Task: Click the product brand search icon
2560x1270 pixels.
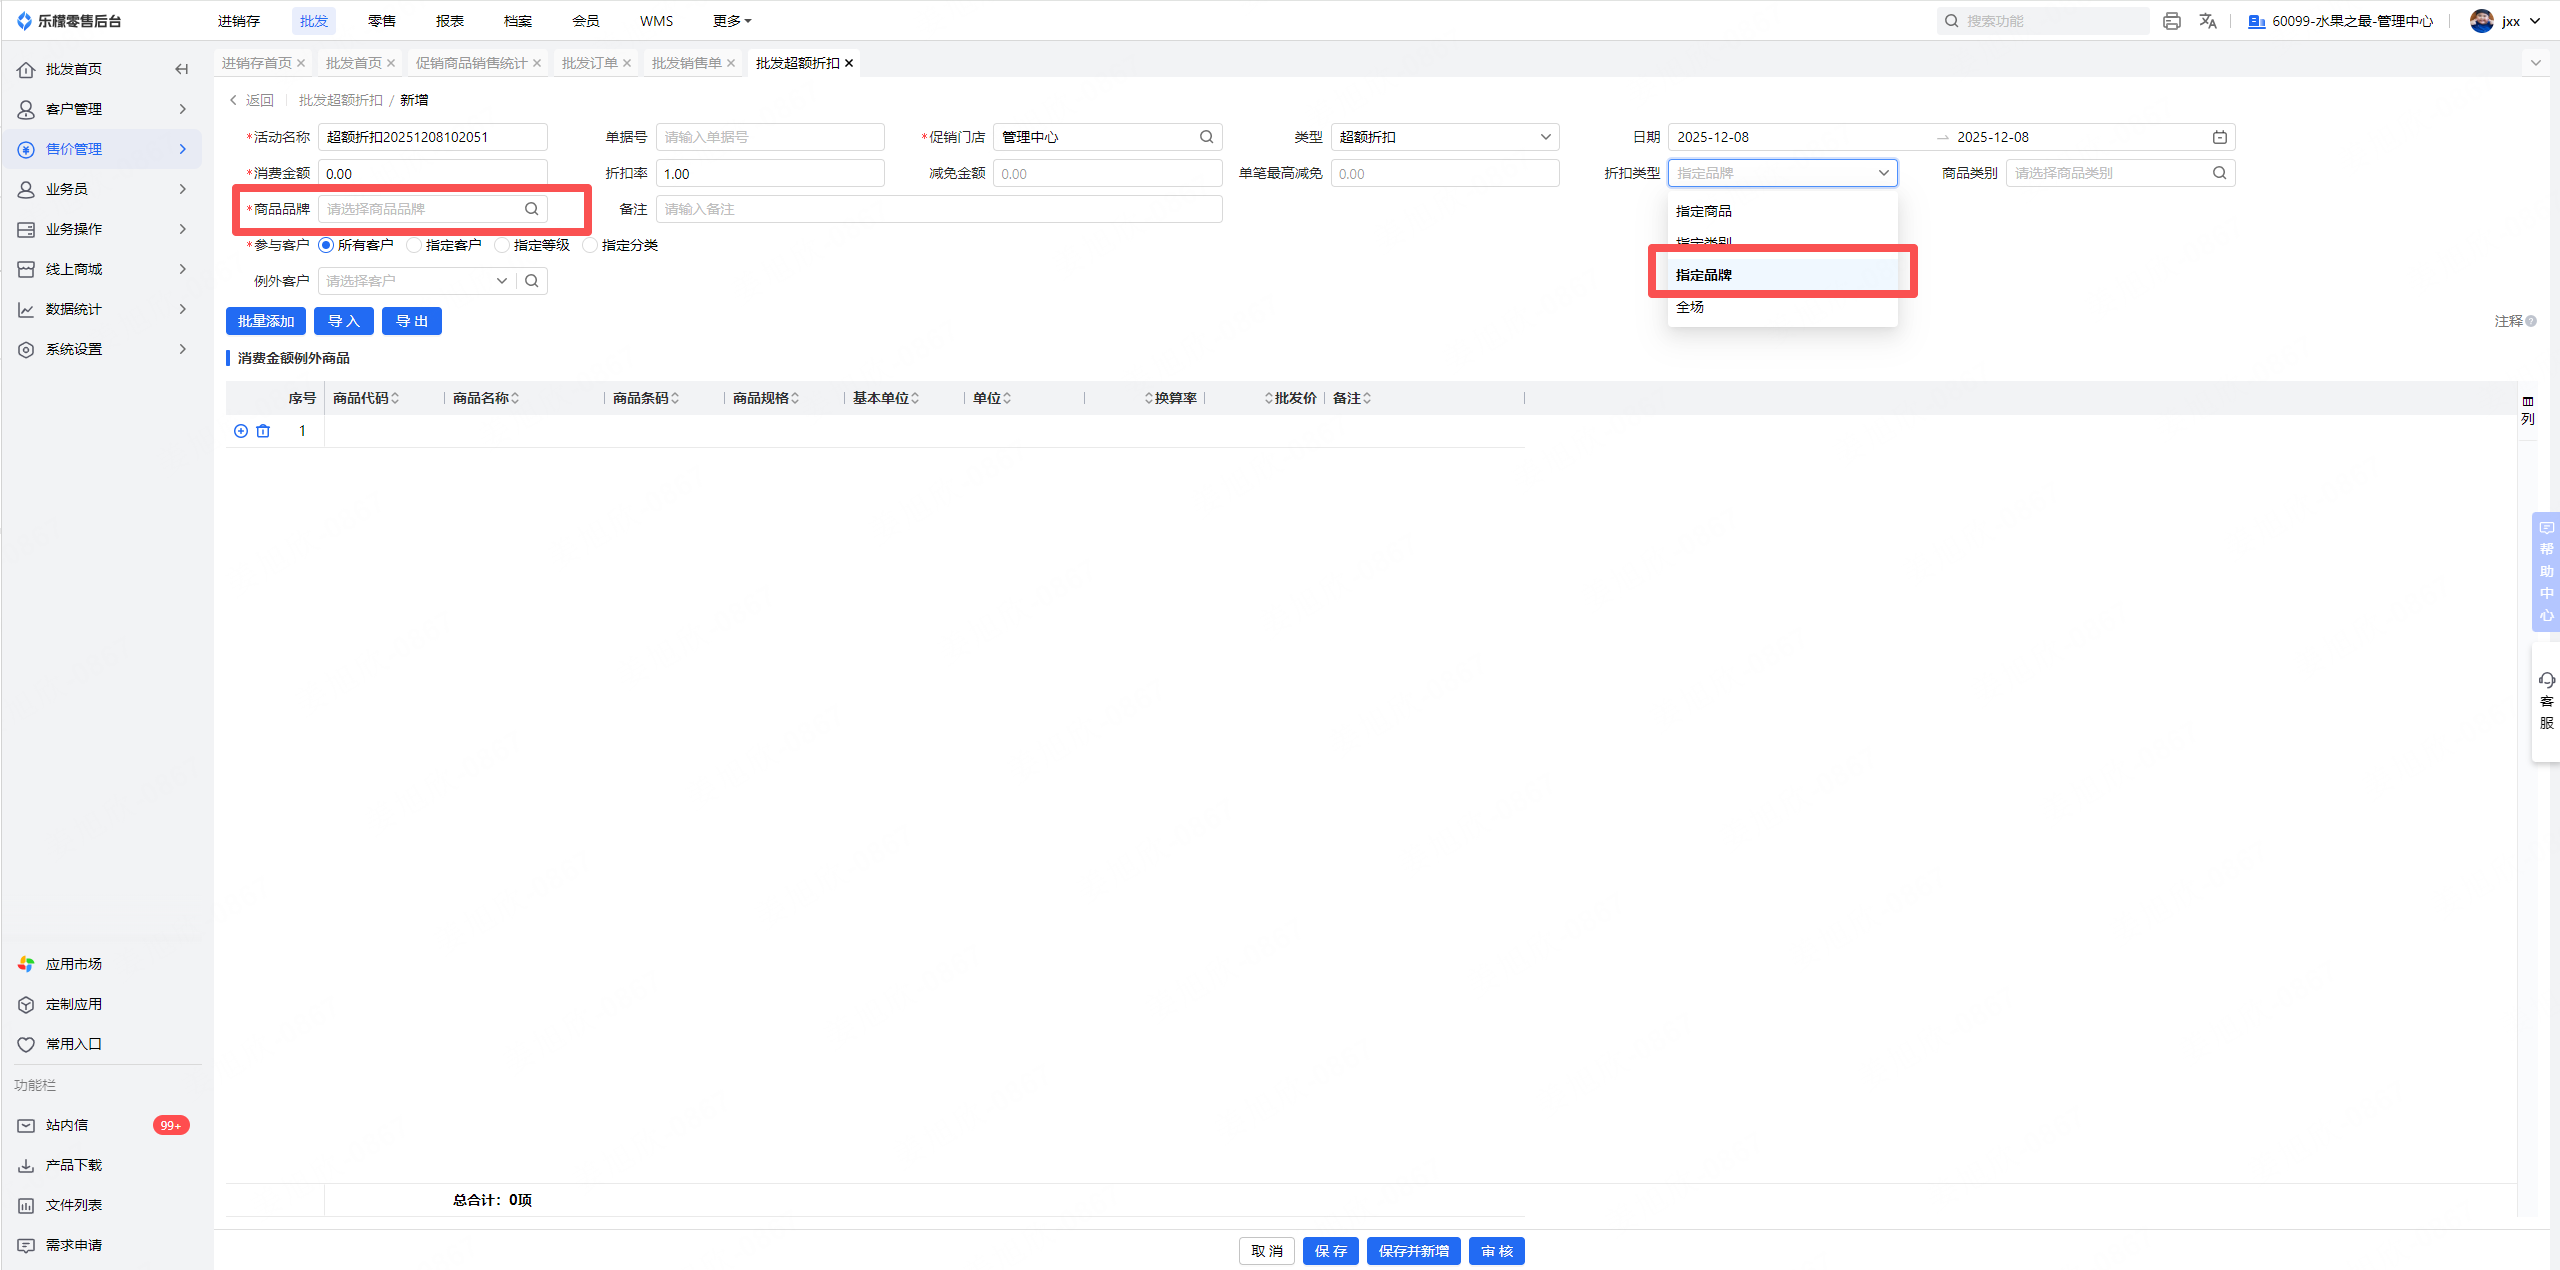Action: [x=532, y=209]
